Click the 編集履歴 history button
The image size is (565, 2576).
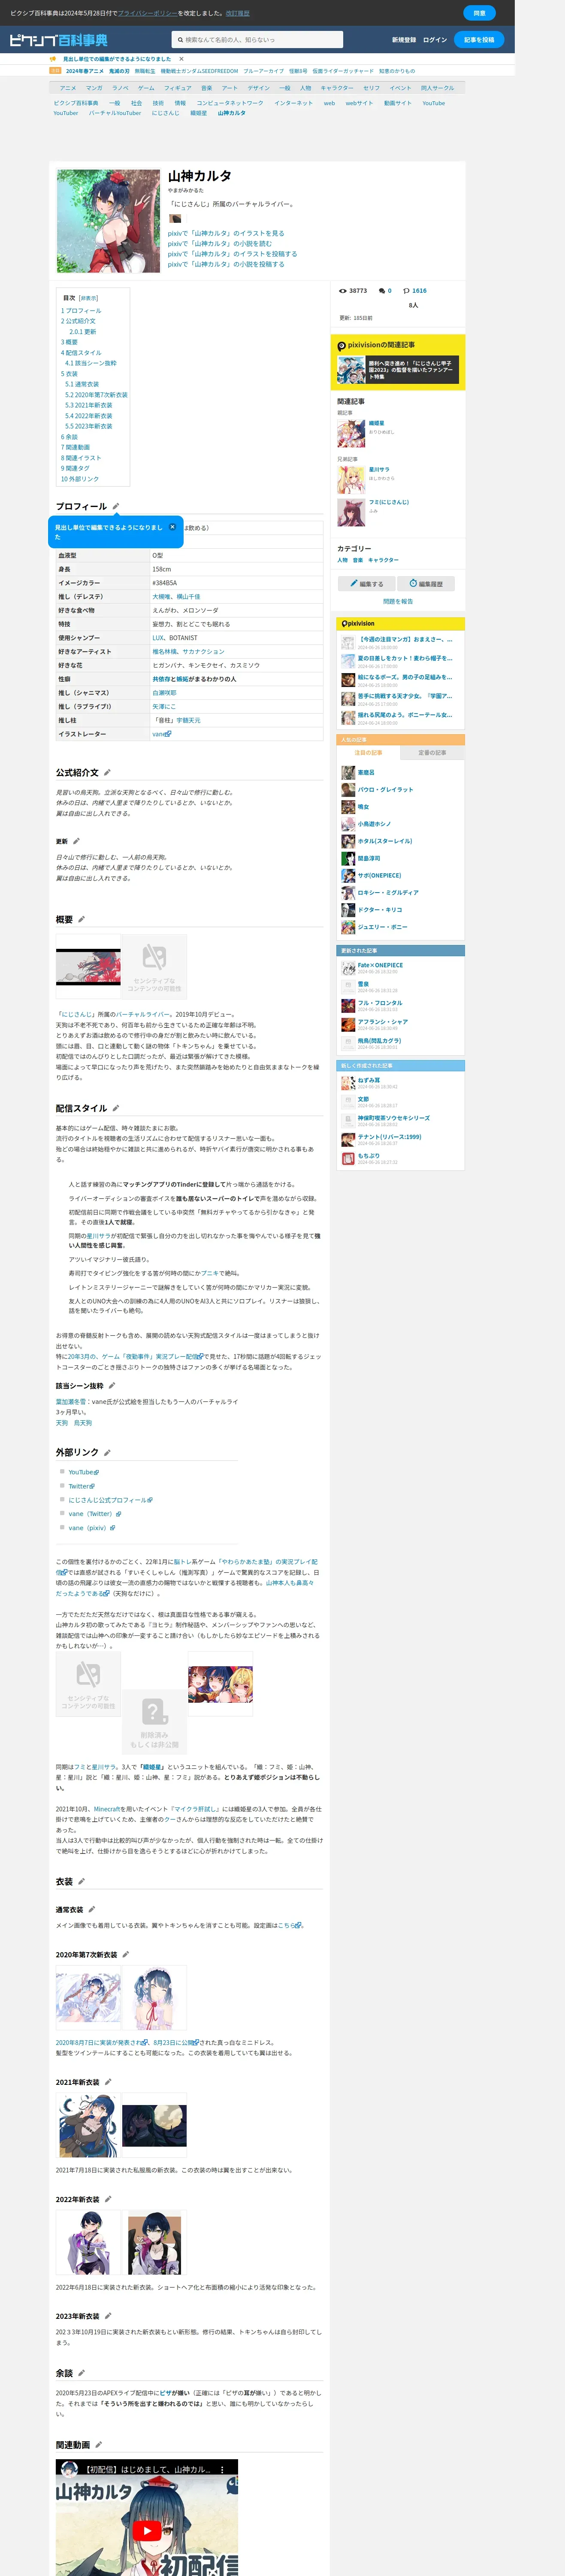coord(426,583)
